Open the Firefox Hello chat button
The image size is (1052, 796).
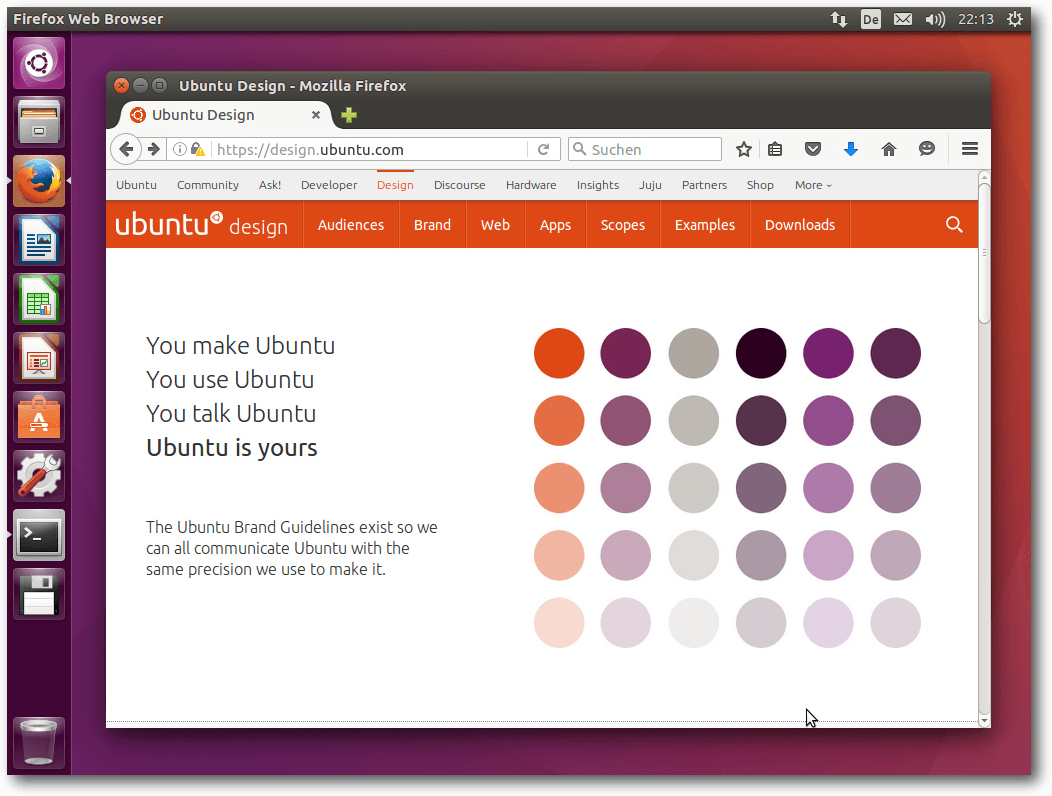(x=927, y=149)
